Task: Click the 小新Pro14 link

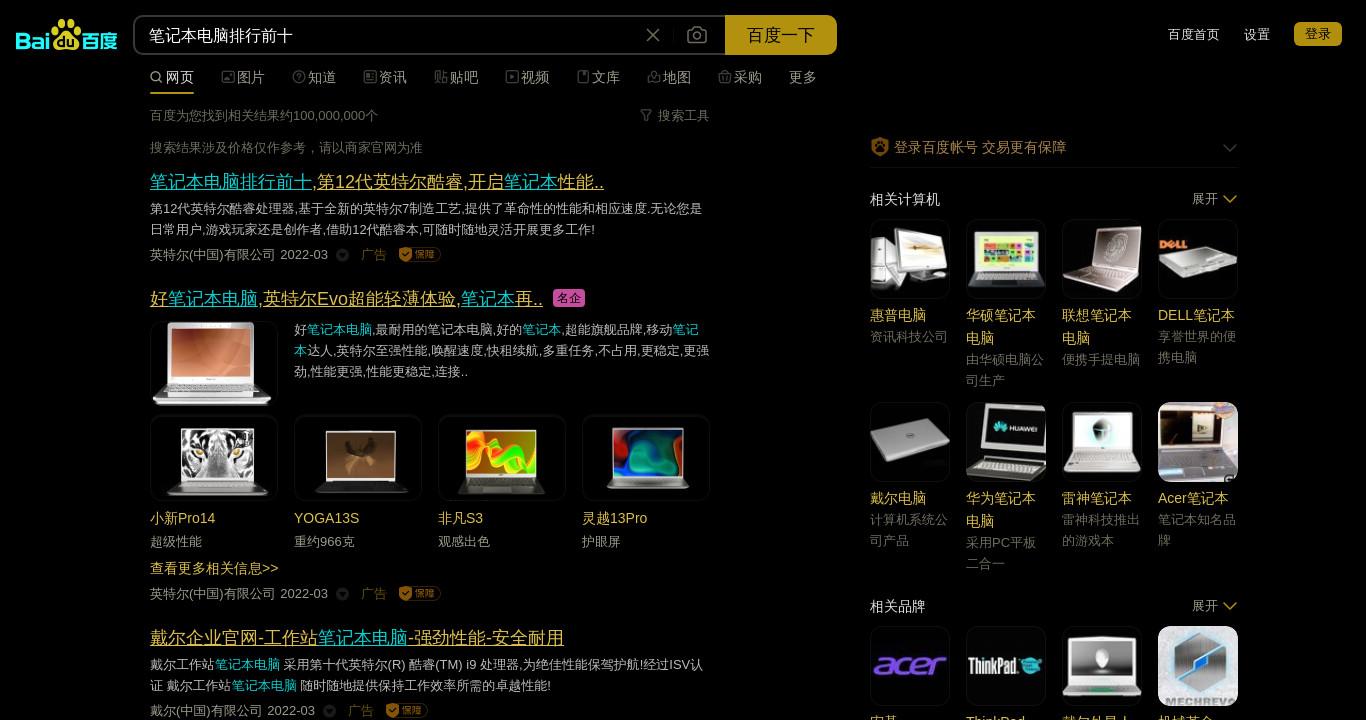Action: point(183,518)
